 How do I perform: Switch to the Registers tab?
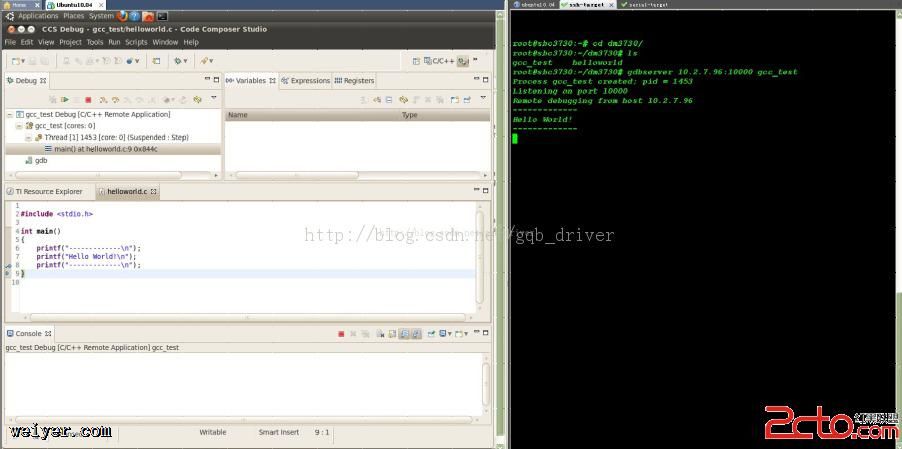click(x=355, y=81)
